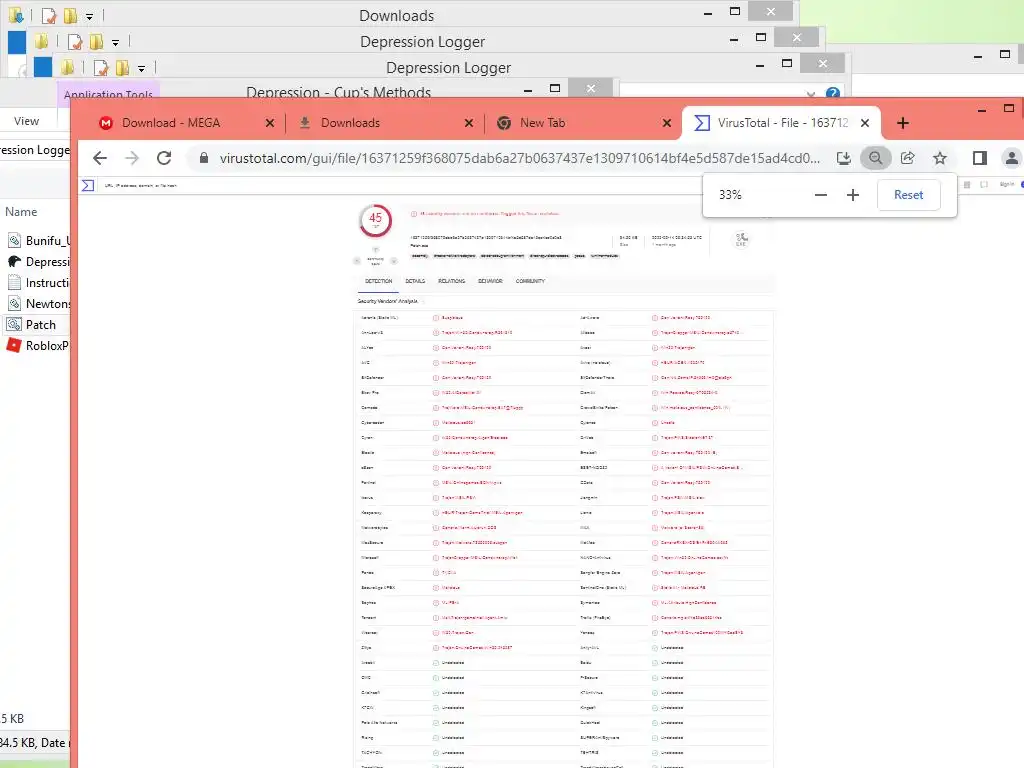Screen dimensions: 1024x768
Task: Open Application Tools ribbon tab
Action: (x=108, y=94)
